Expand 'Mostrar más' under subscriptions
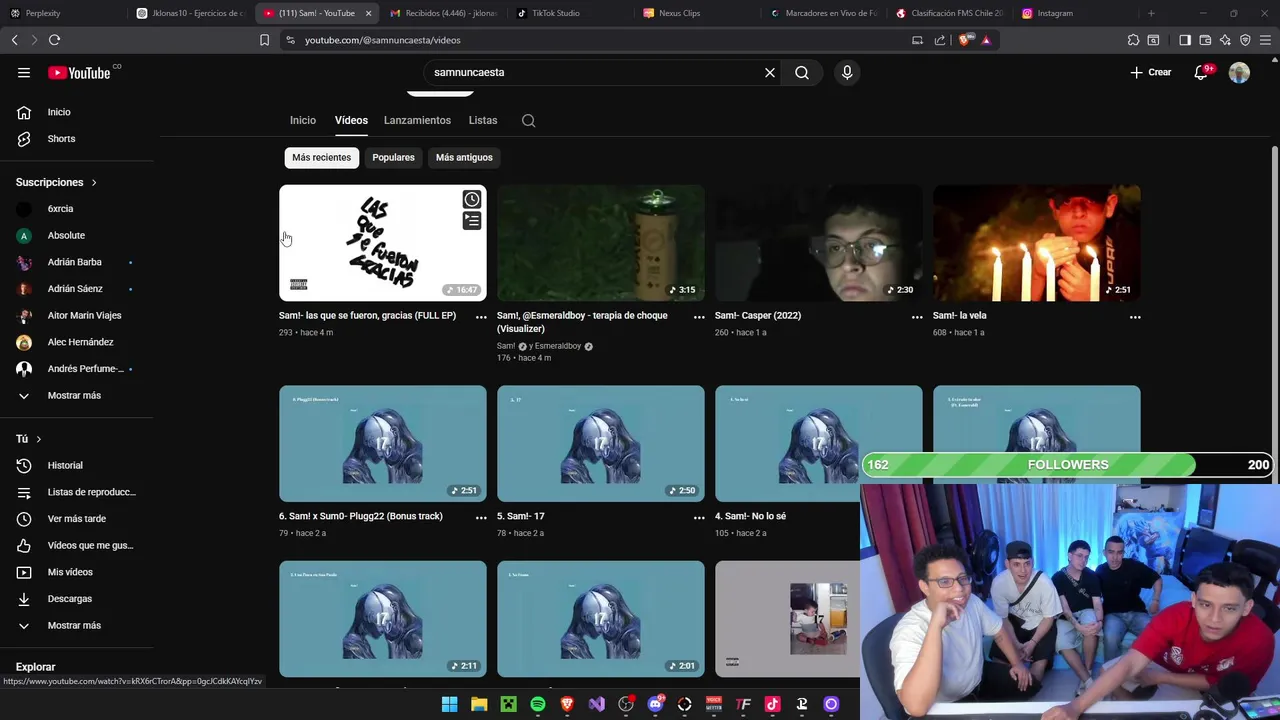Image resolution: width=1280 pixels, height=720 pixels. 76,395
